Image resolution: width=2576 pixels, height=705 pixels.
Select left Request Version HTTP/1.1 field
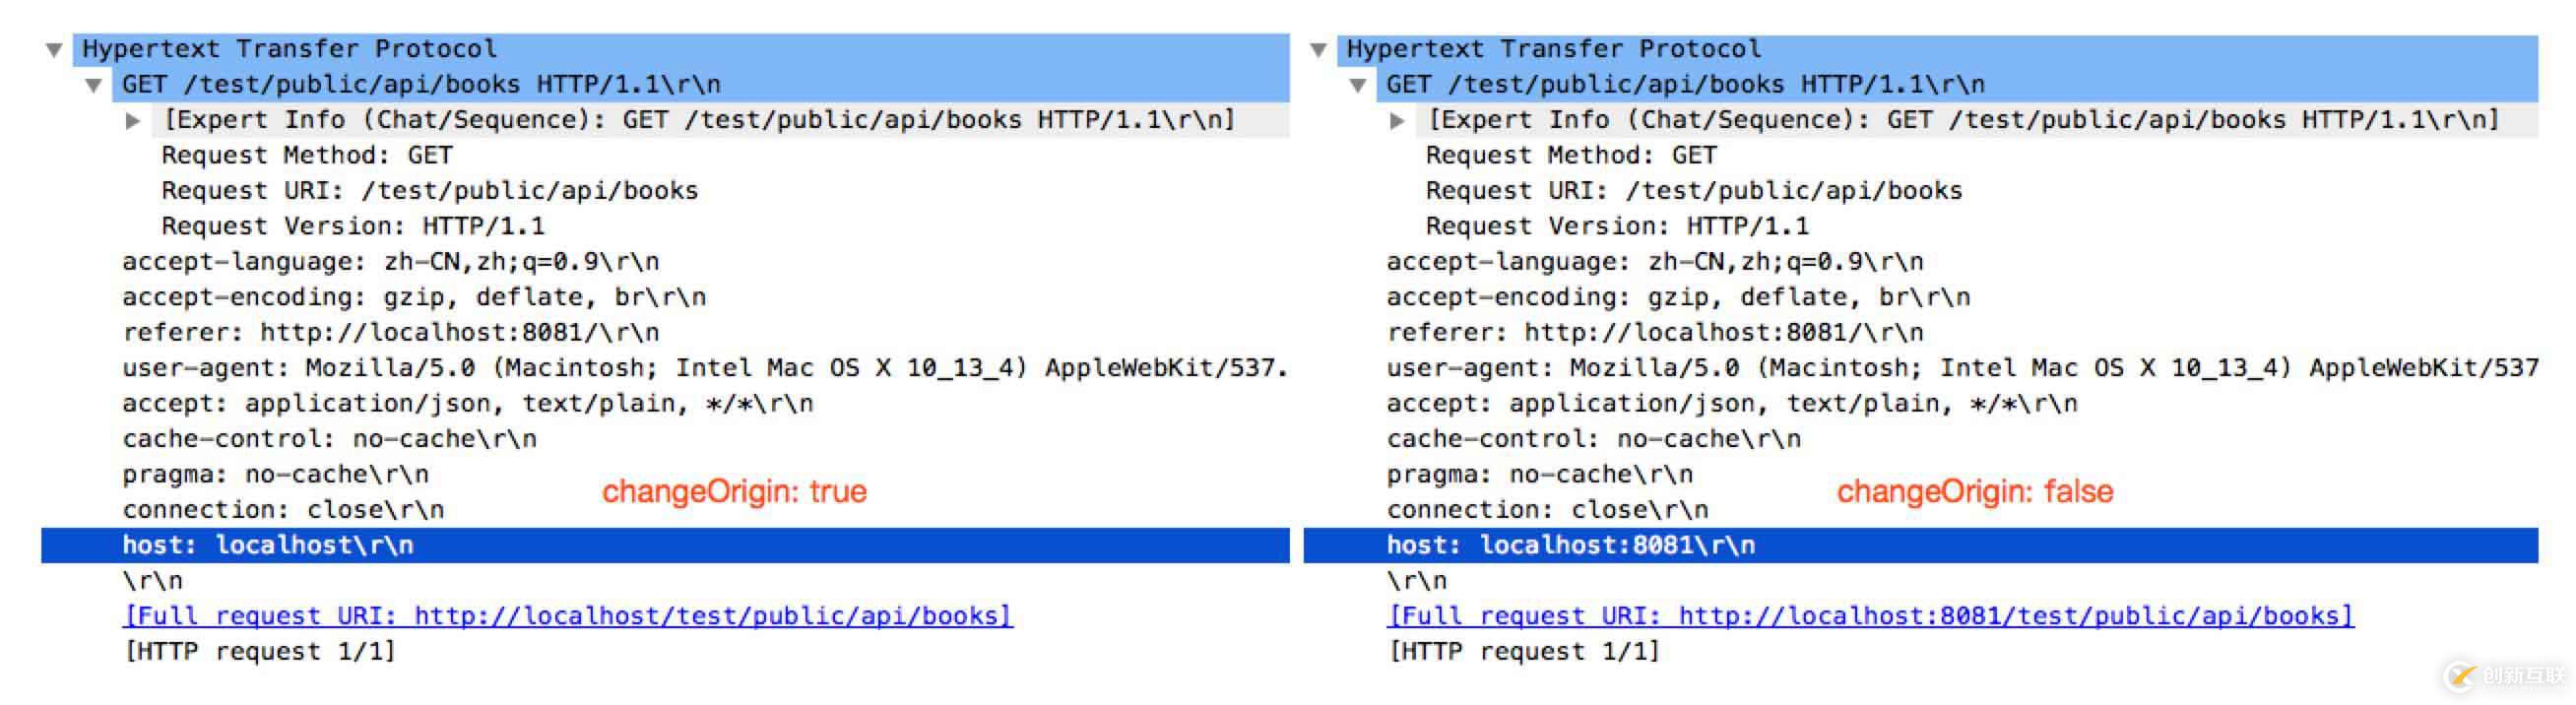pyautogui.click(x=352, y=227)
